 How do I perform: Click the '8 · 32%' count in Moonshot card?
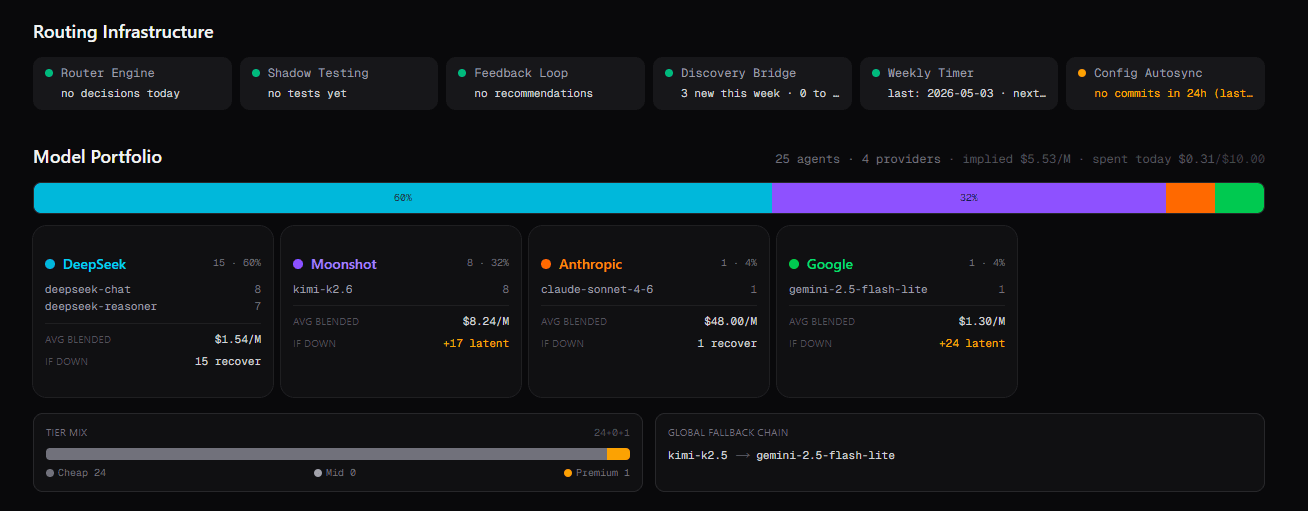(488, 263)
